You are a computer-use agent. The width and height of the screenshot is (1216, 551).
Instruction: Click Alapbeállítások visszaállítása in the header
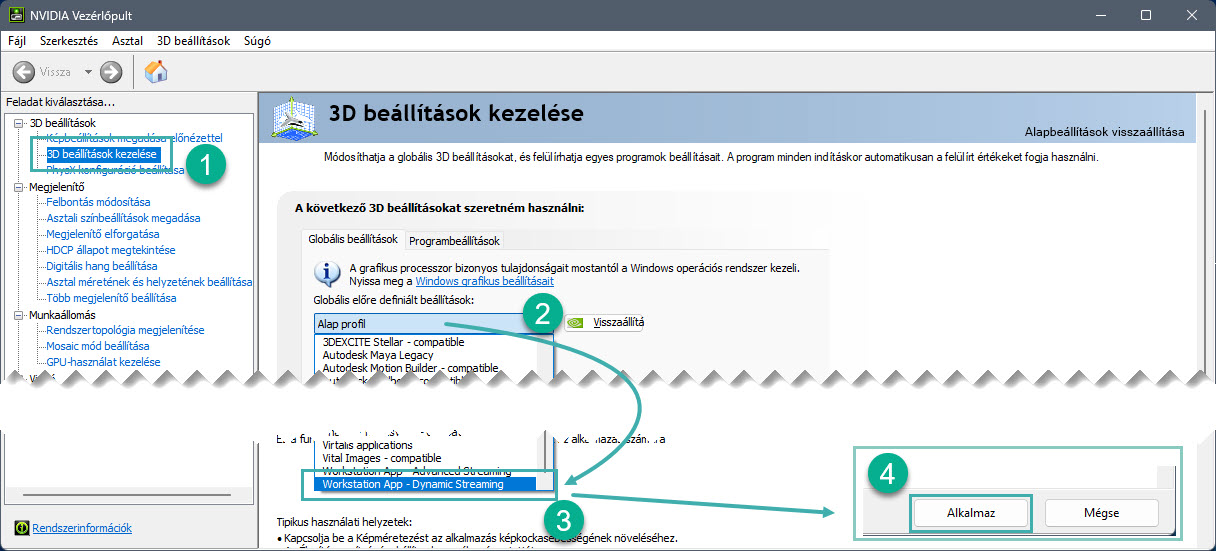coord(1104,132)
